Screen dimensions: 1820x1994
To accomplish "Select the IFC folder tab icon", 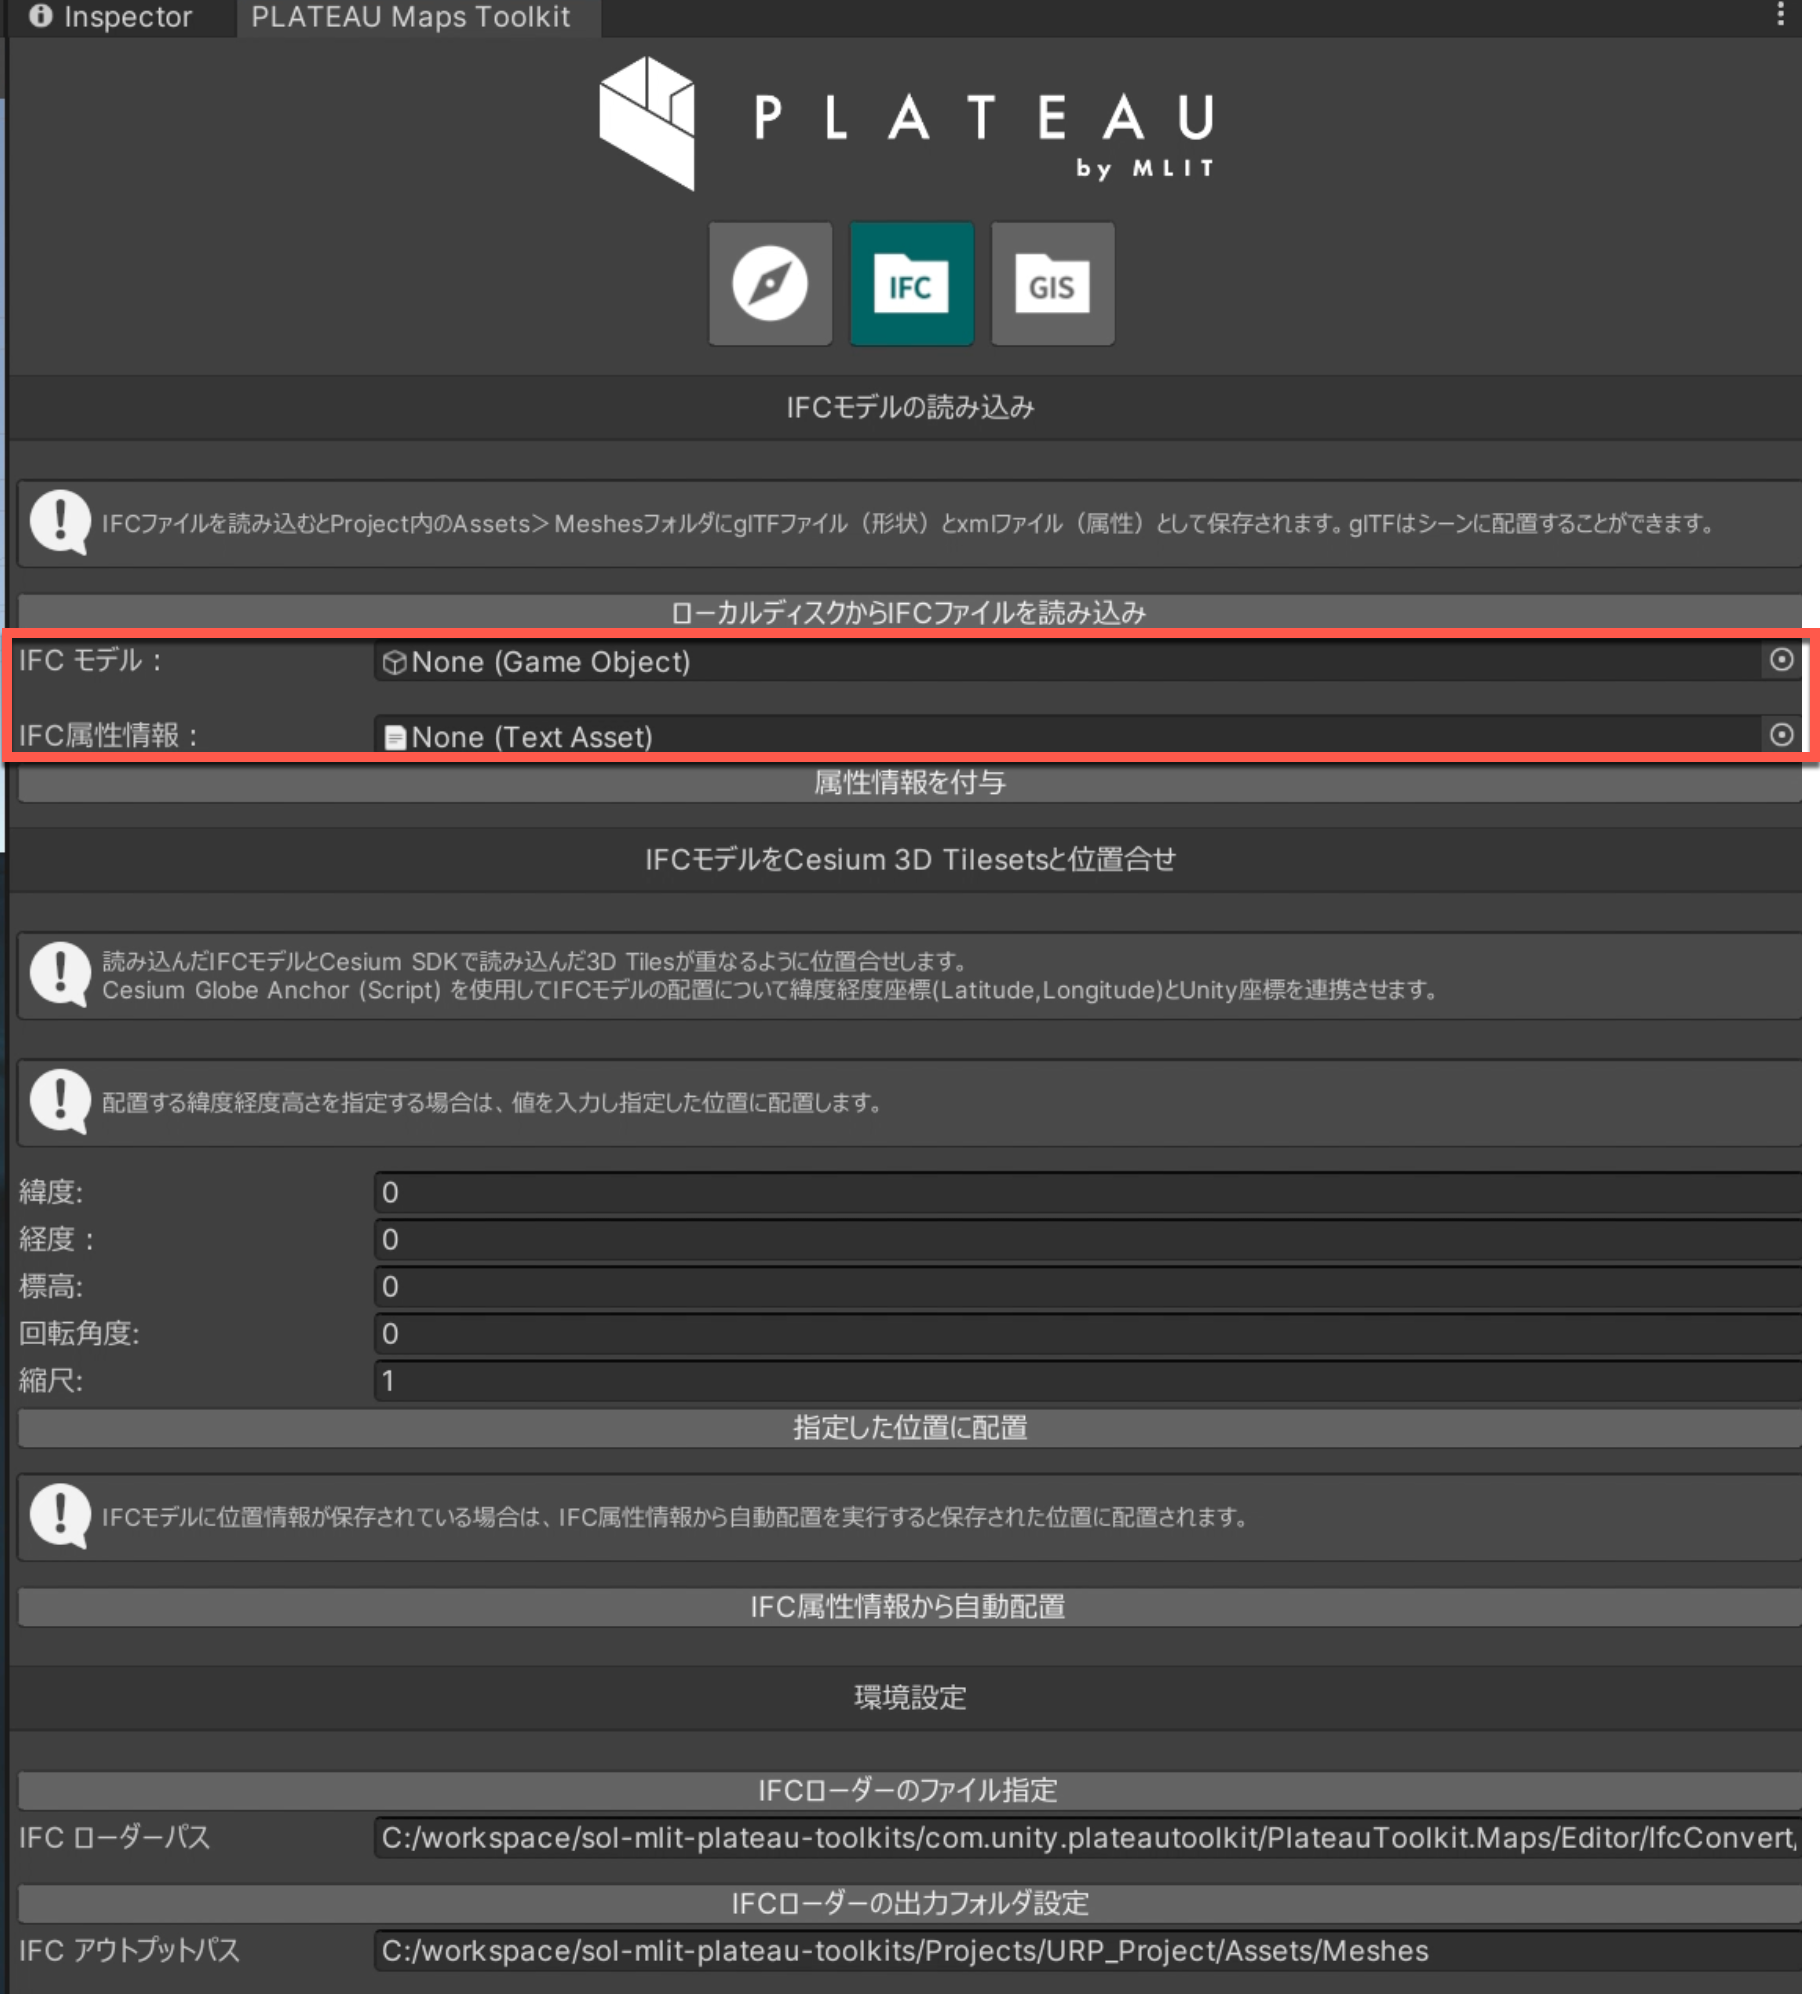I will (911, 284).
